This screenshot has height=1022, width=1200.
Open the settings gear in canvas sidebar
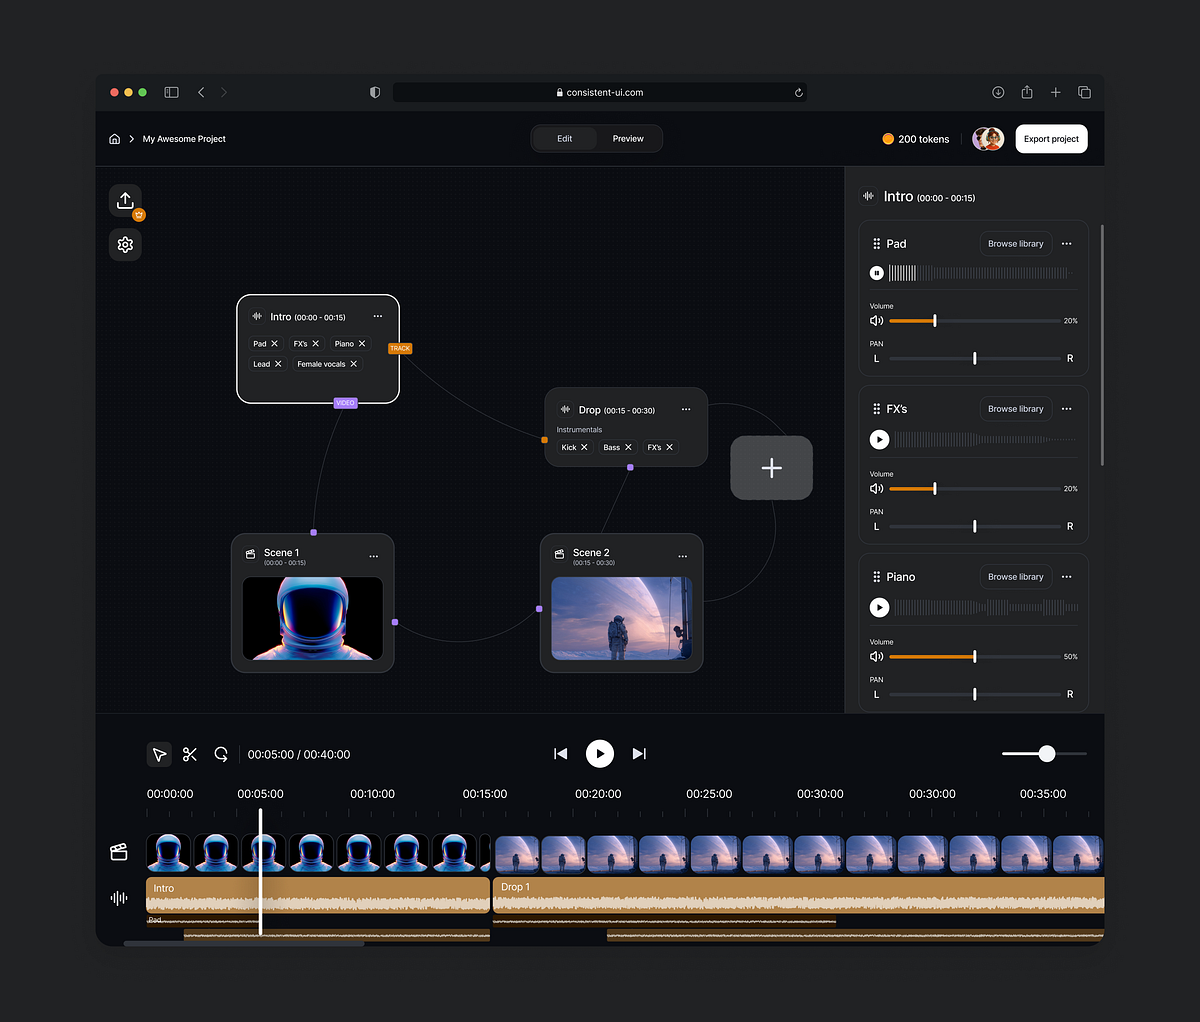pyautogui.click(x=125, y=245)
